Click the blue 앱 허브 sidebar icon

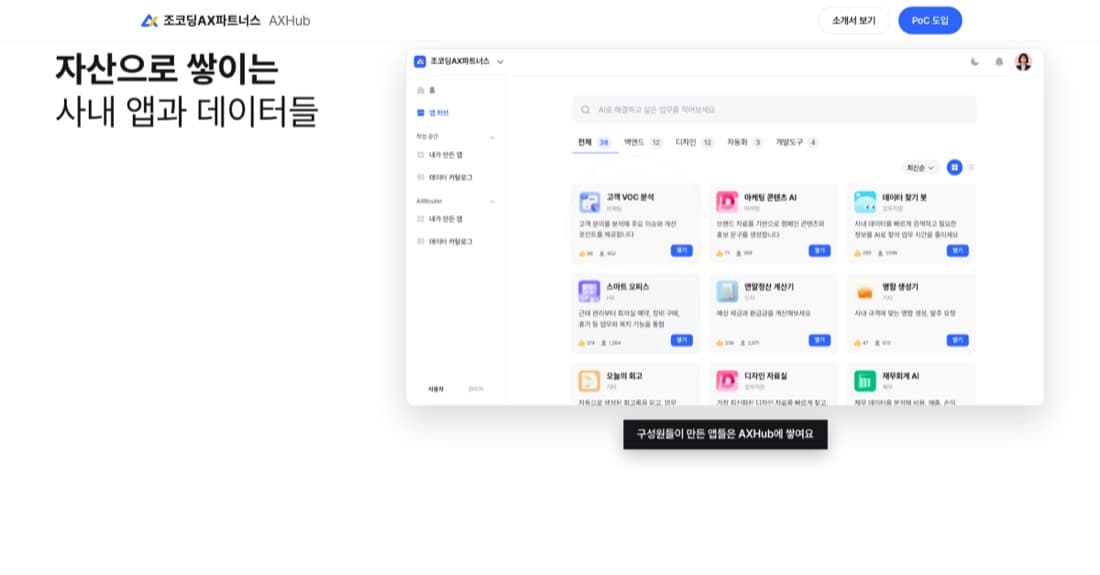[420, 112]
